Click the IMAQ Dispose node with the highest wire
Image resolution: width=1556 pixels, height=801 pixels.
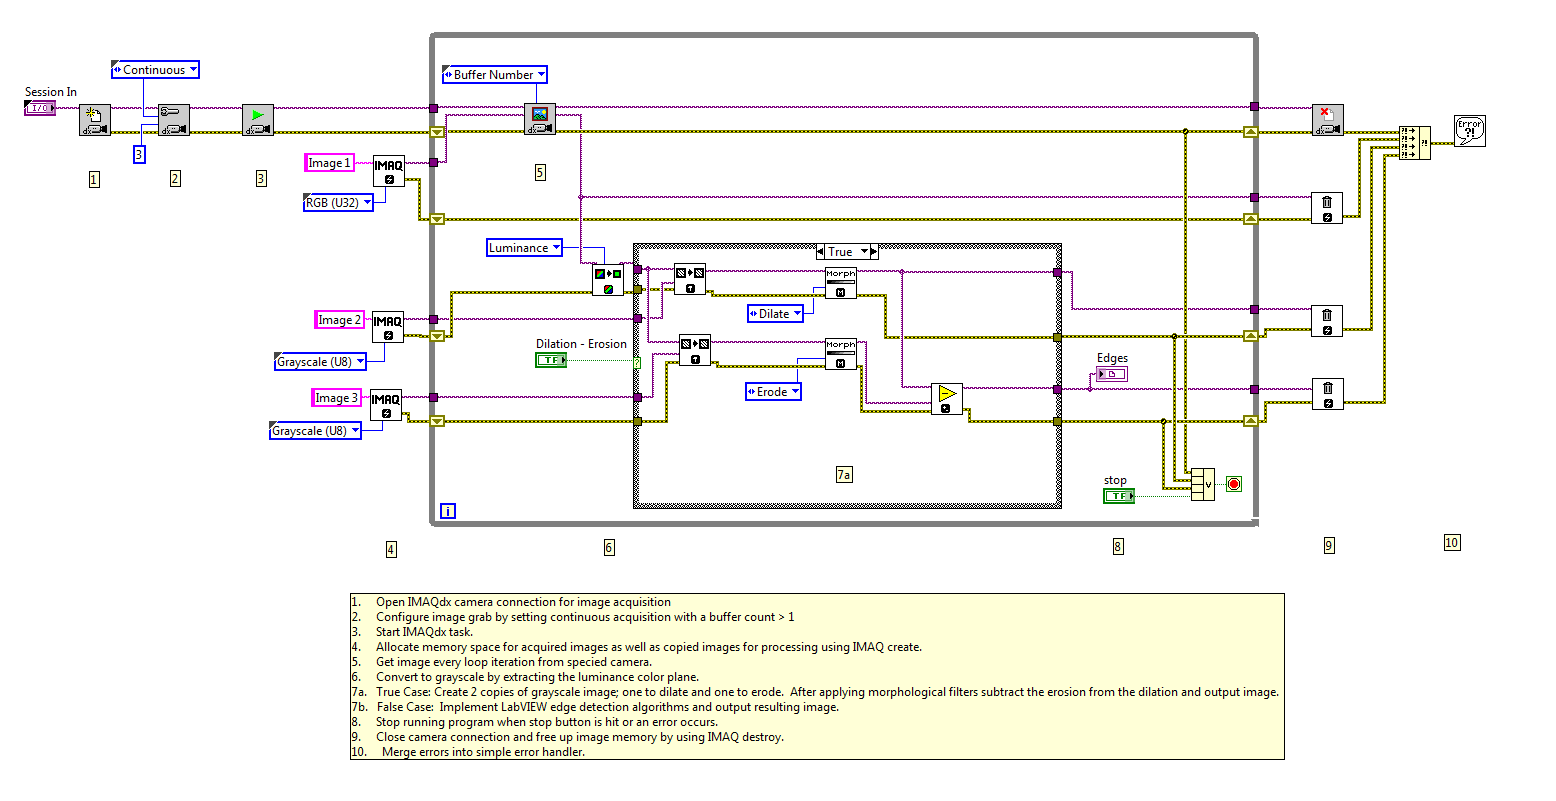coord(1327,208)
